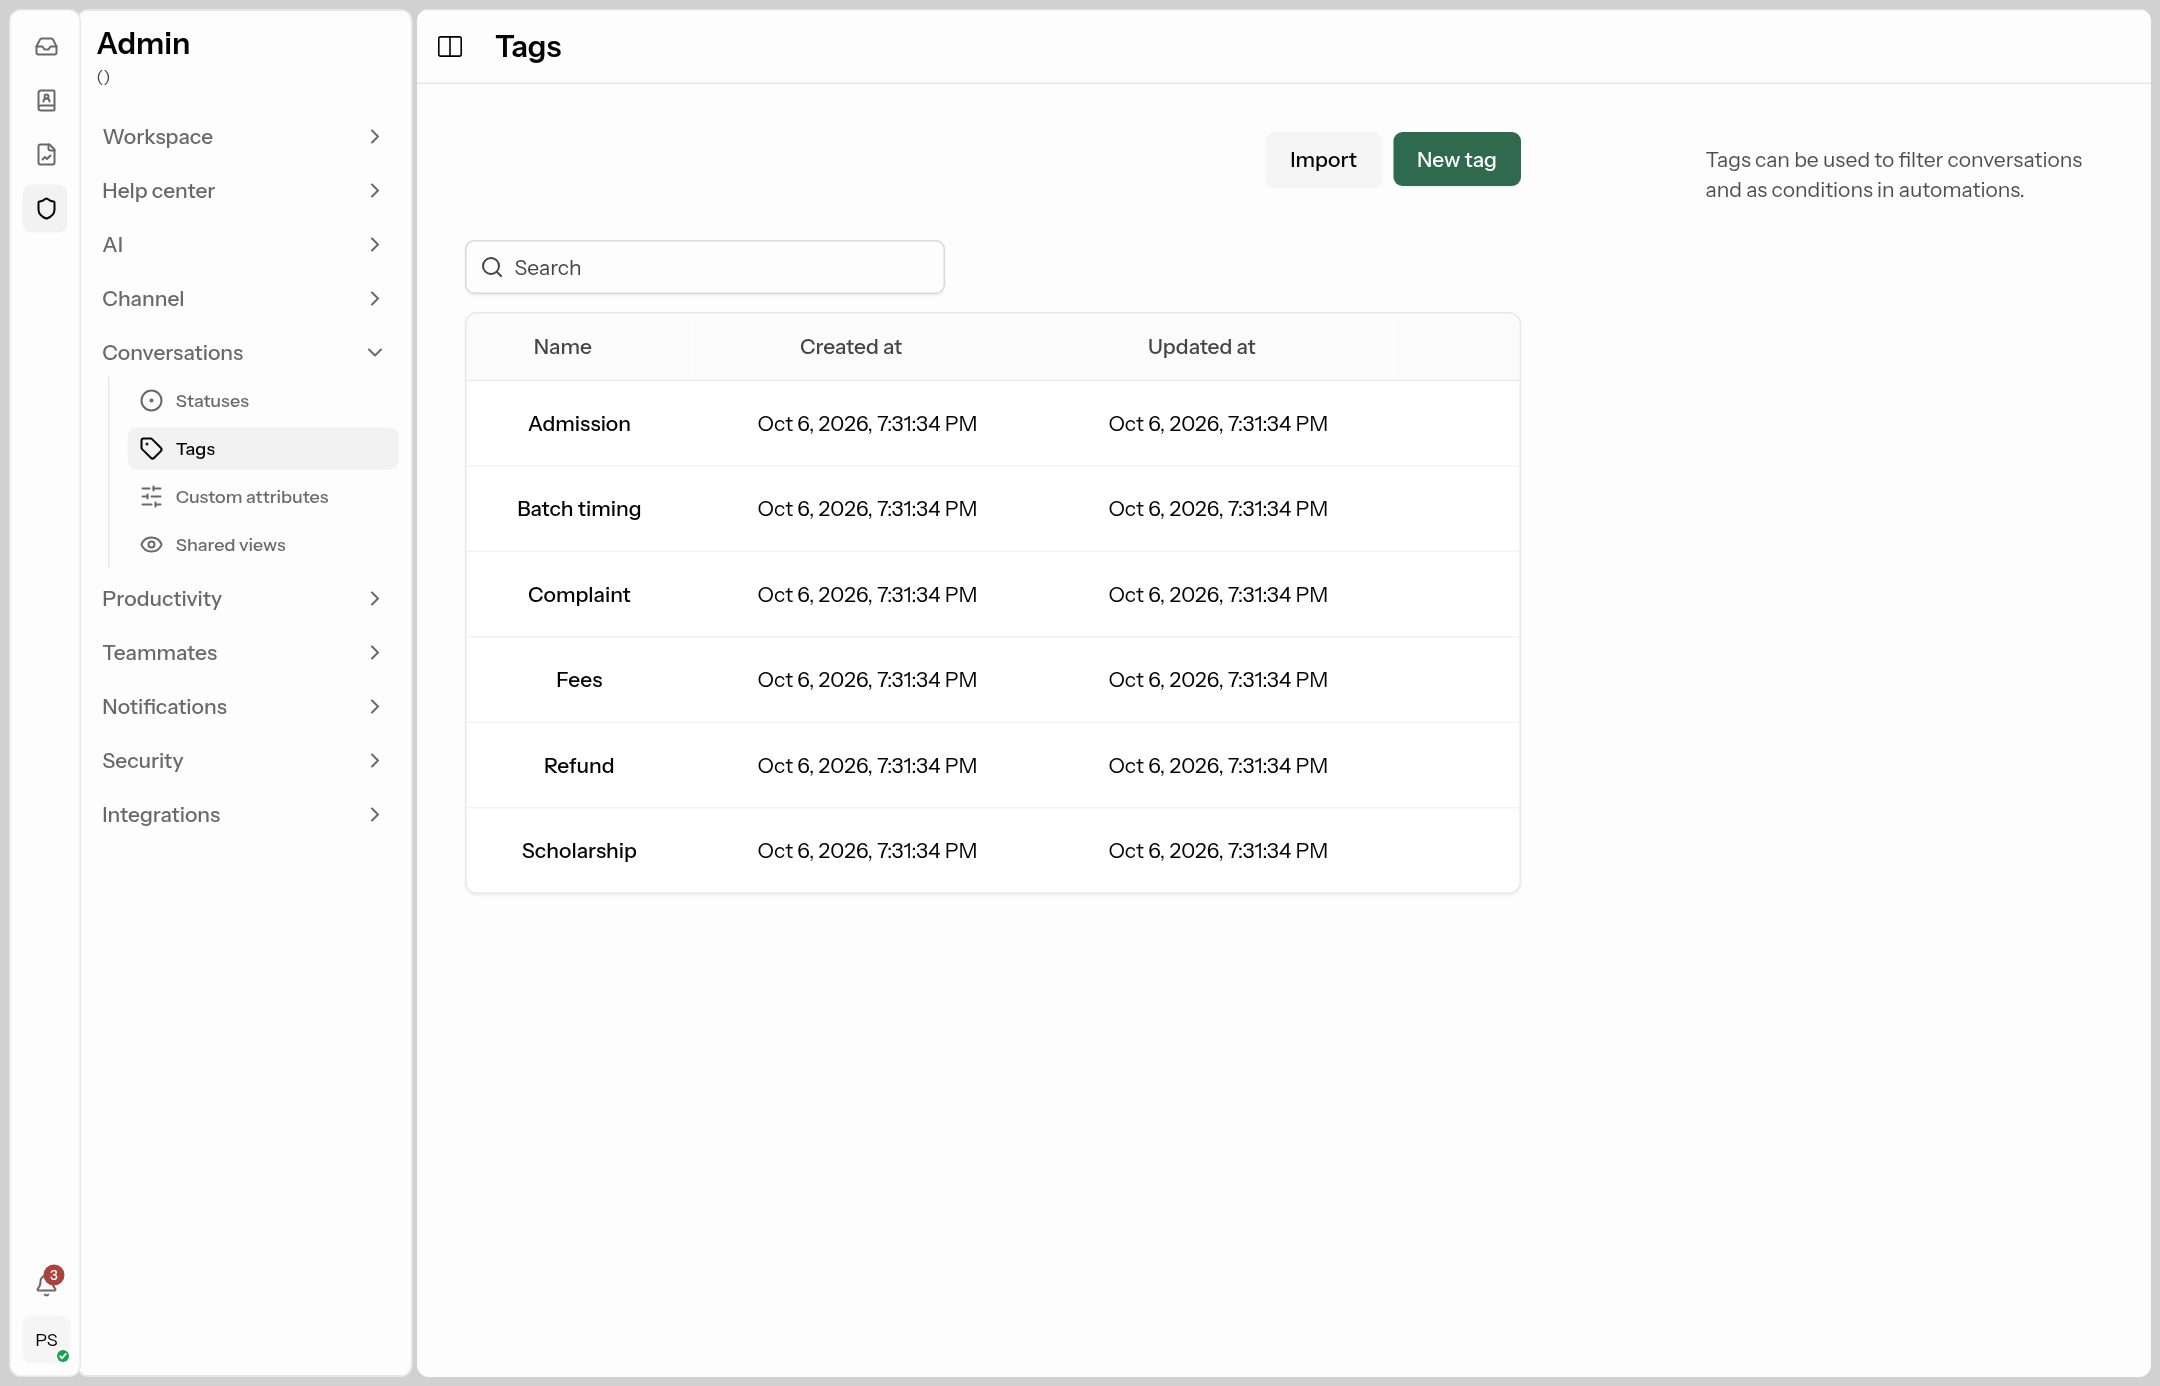Sort by the Updated at column header
Viewport: 2160px width, 1386px height.
(x=1201, y=347)
